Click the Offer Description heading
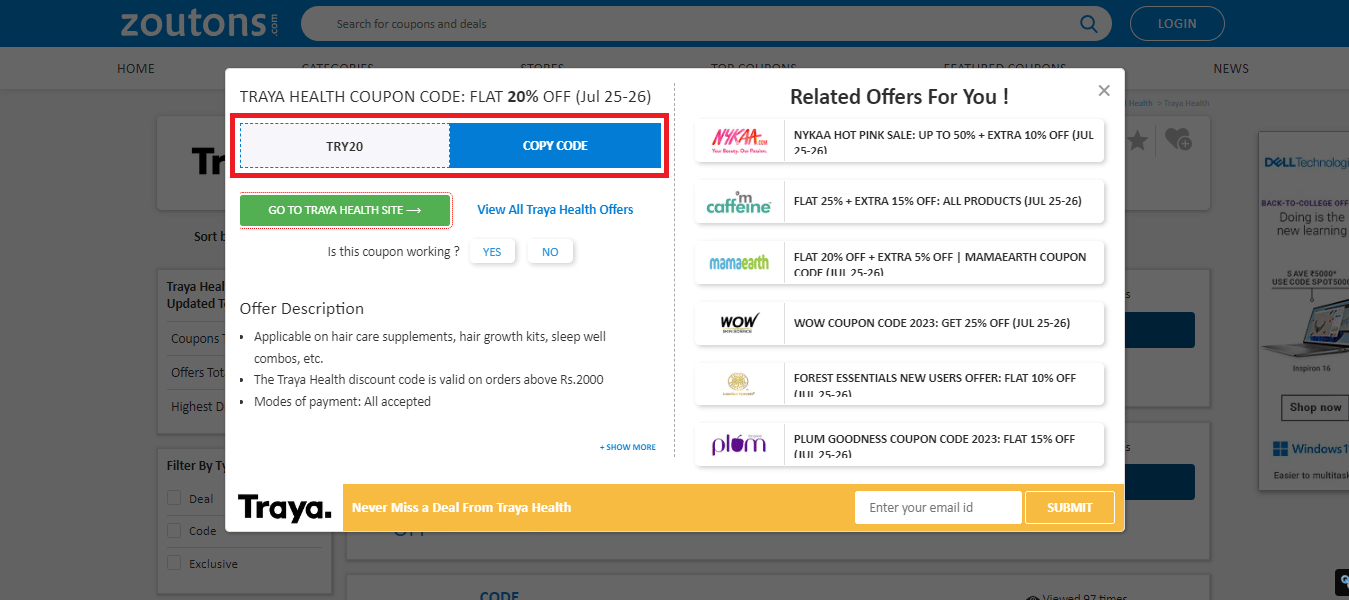1349x600 pixels. [302, 308]
